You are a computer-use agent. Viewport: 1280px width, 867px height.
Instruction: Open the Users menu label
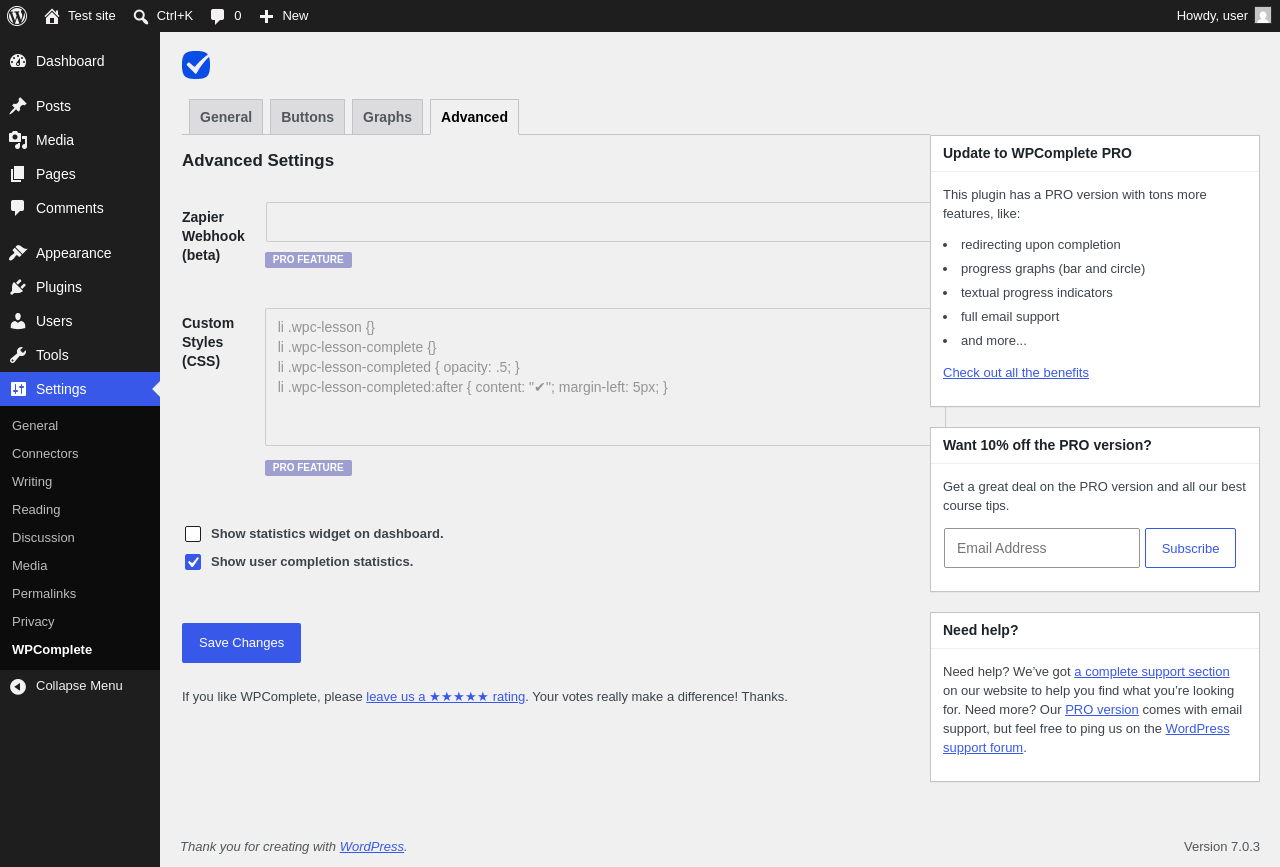(x=54, y=321)
